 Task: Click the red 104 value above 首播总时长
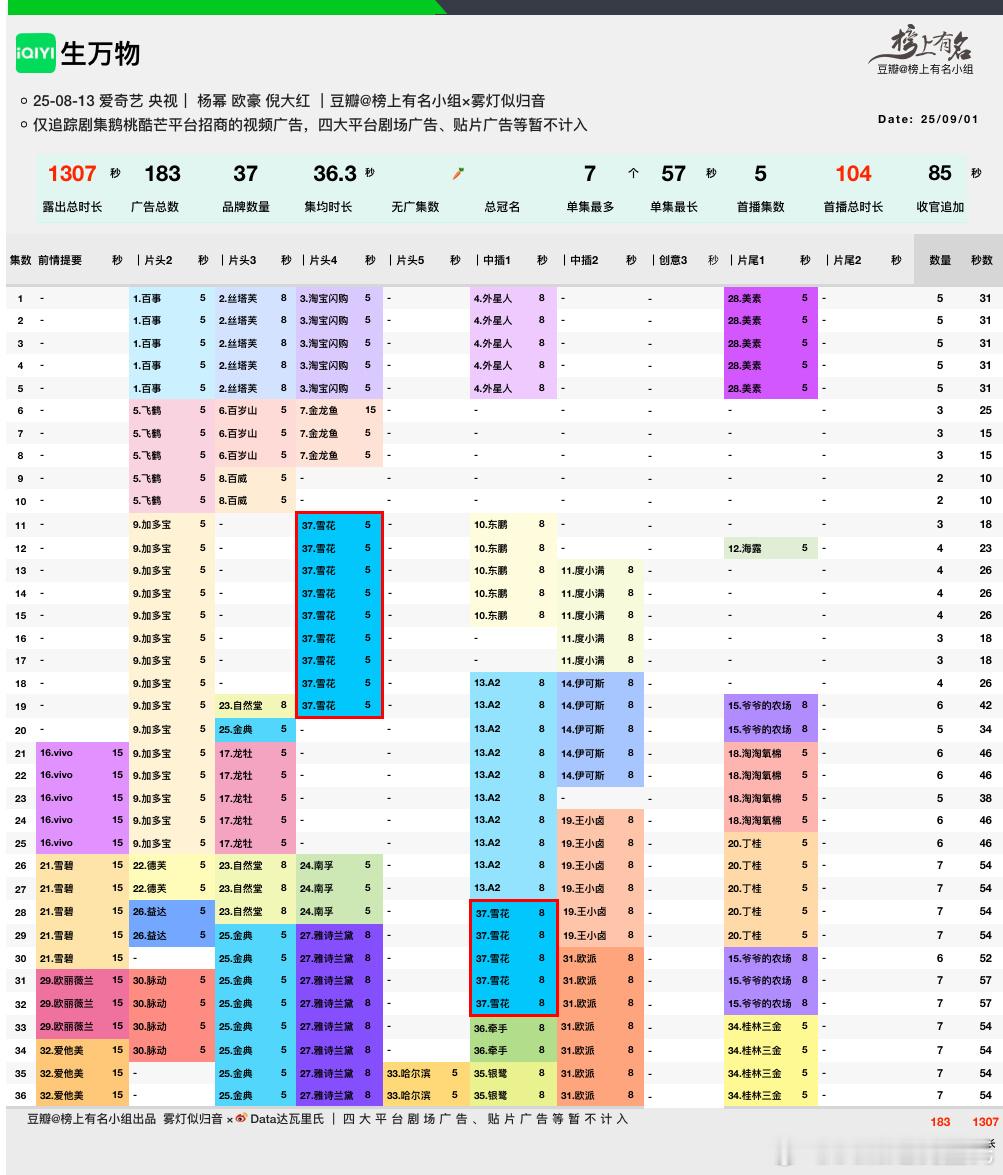(x=853, y=174)
